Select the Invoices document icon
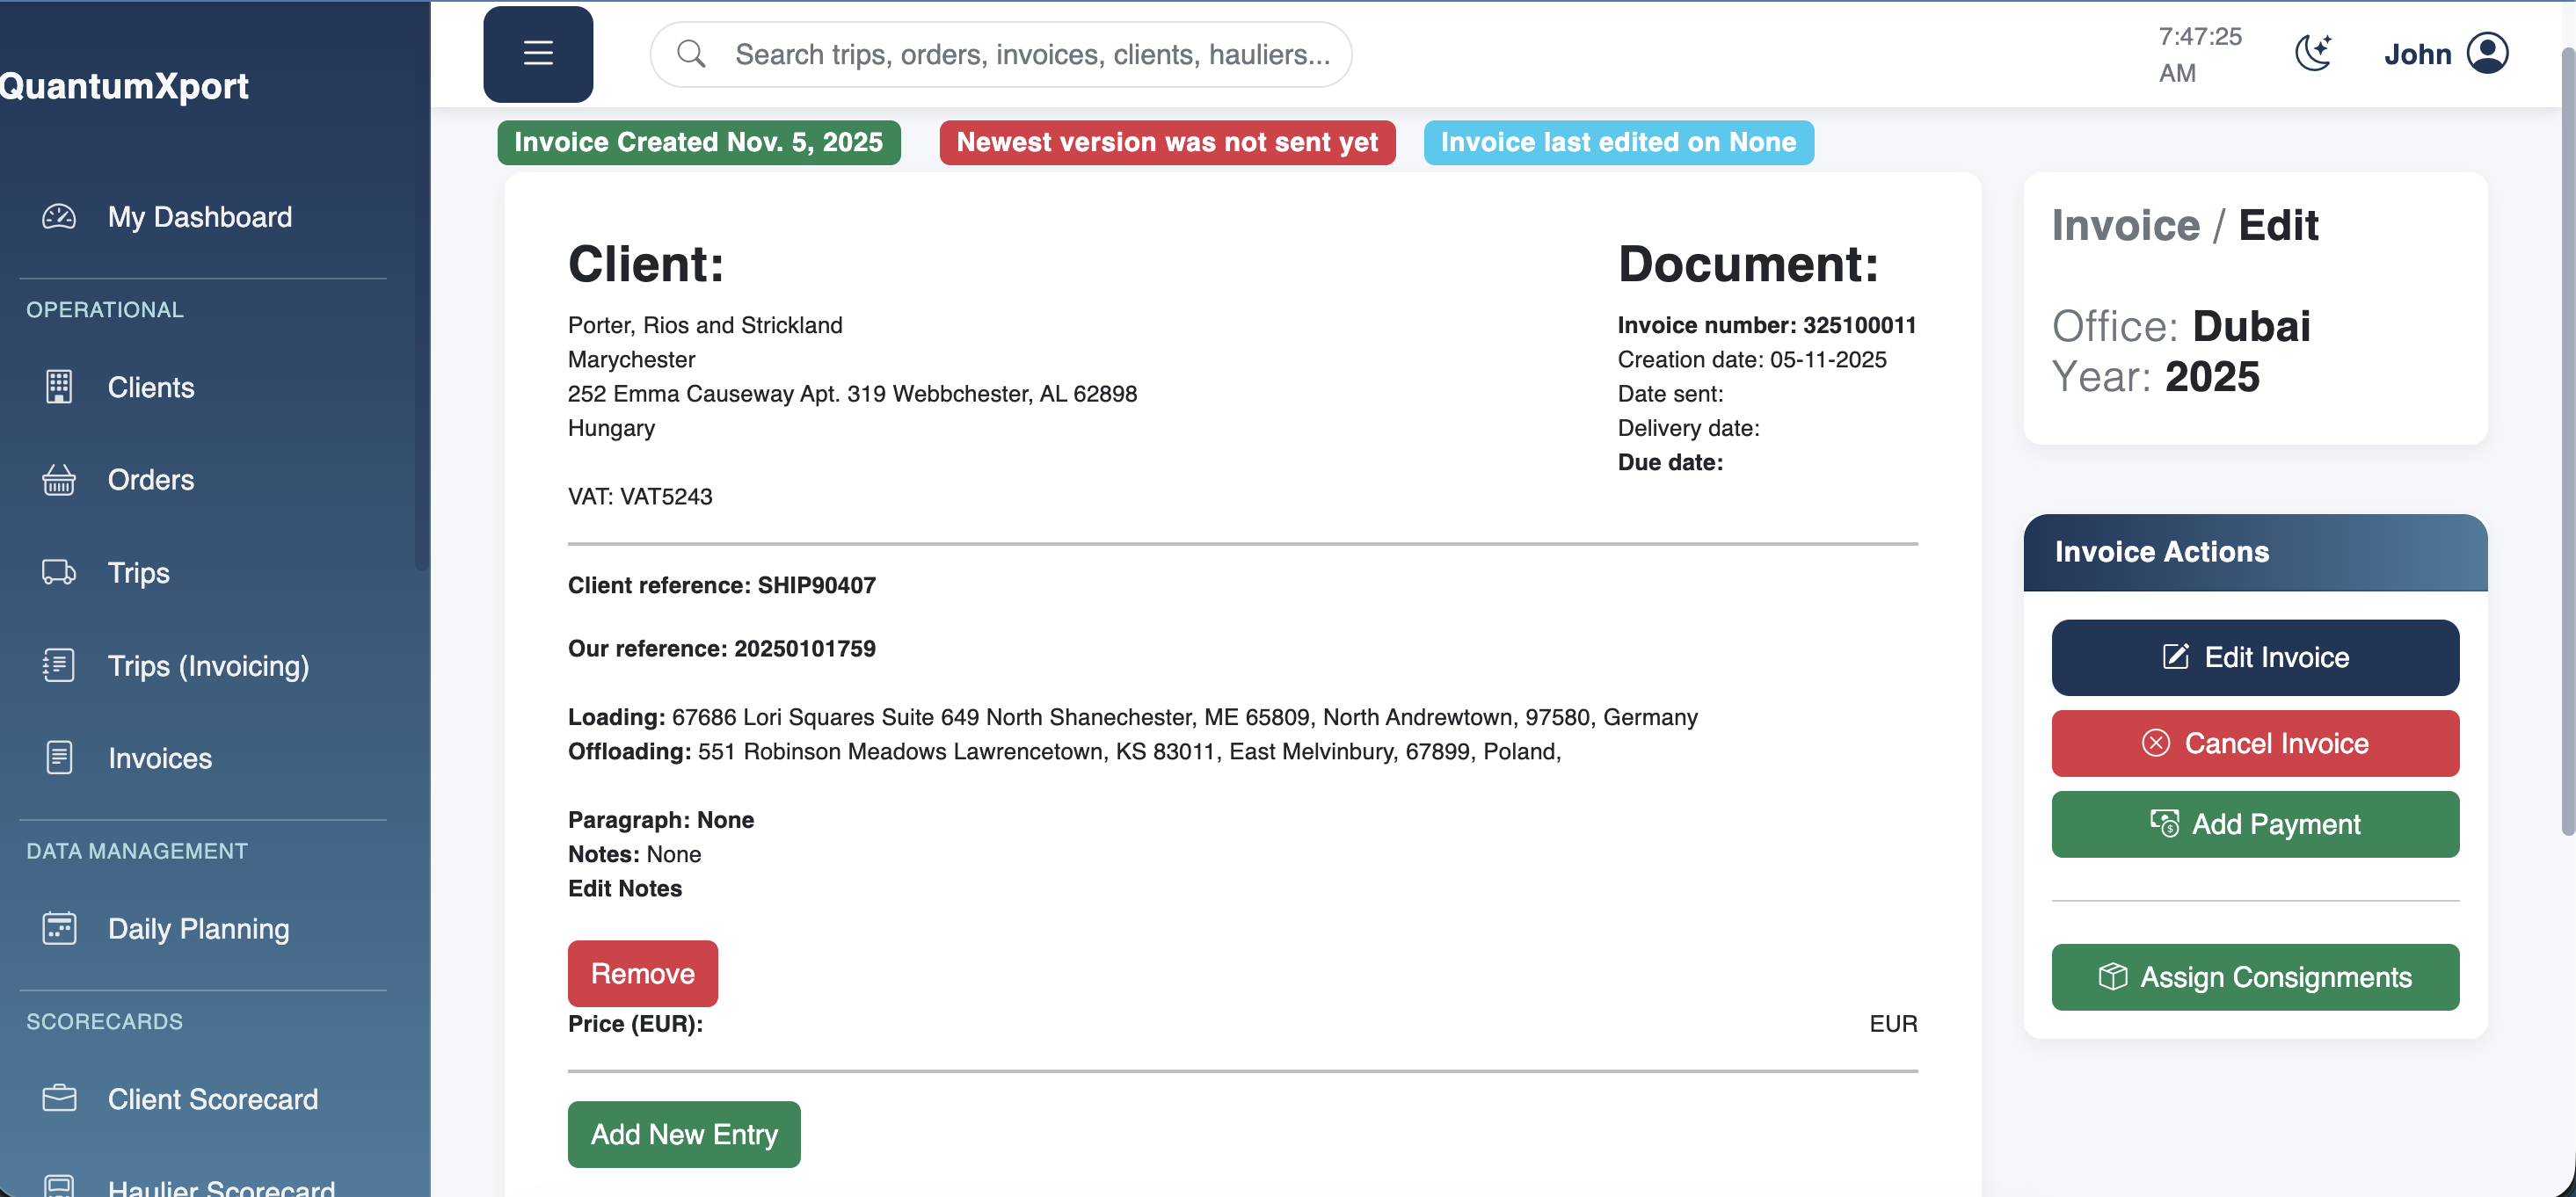 pos(59,758)
